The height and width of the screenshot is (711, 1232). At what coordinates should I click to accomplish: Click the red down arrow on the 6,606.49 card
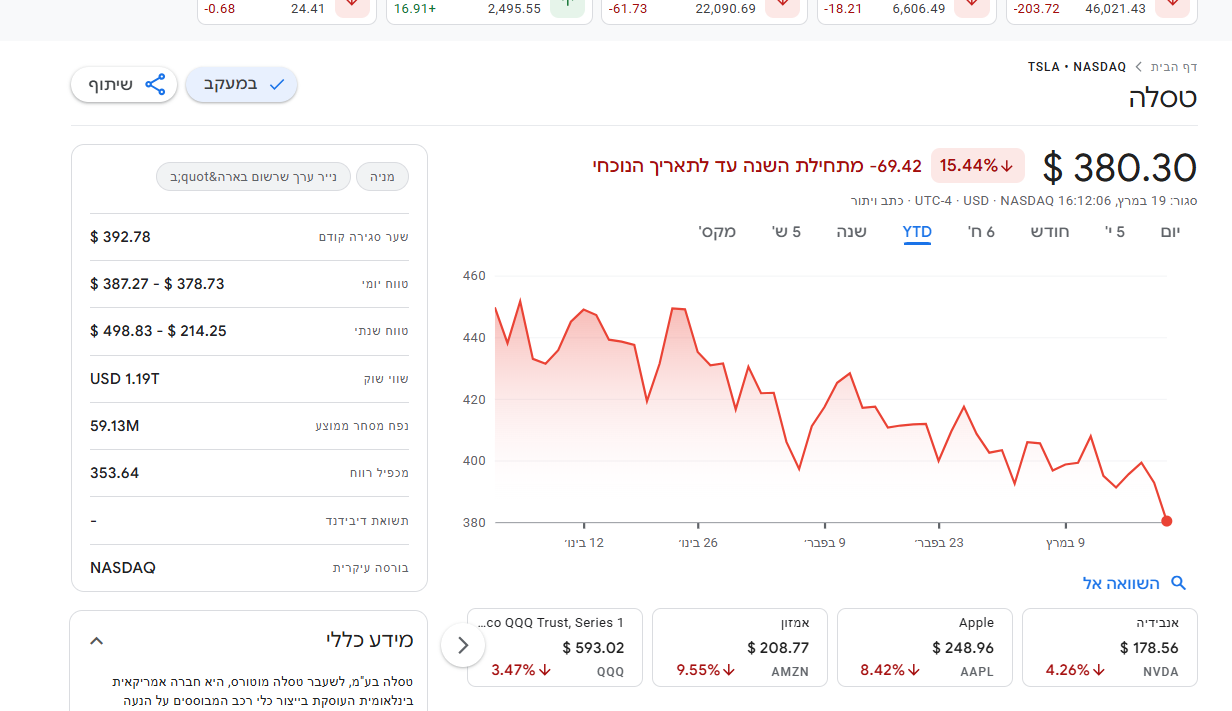click(x=971, y=6)
